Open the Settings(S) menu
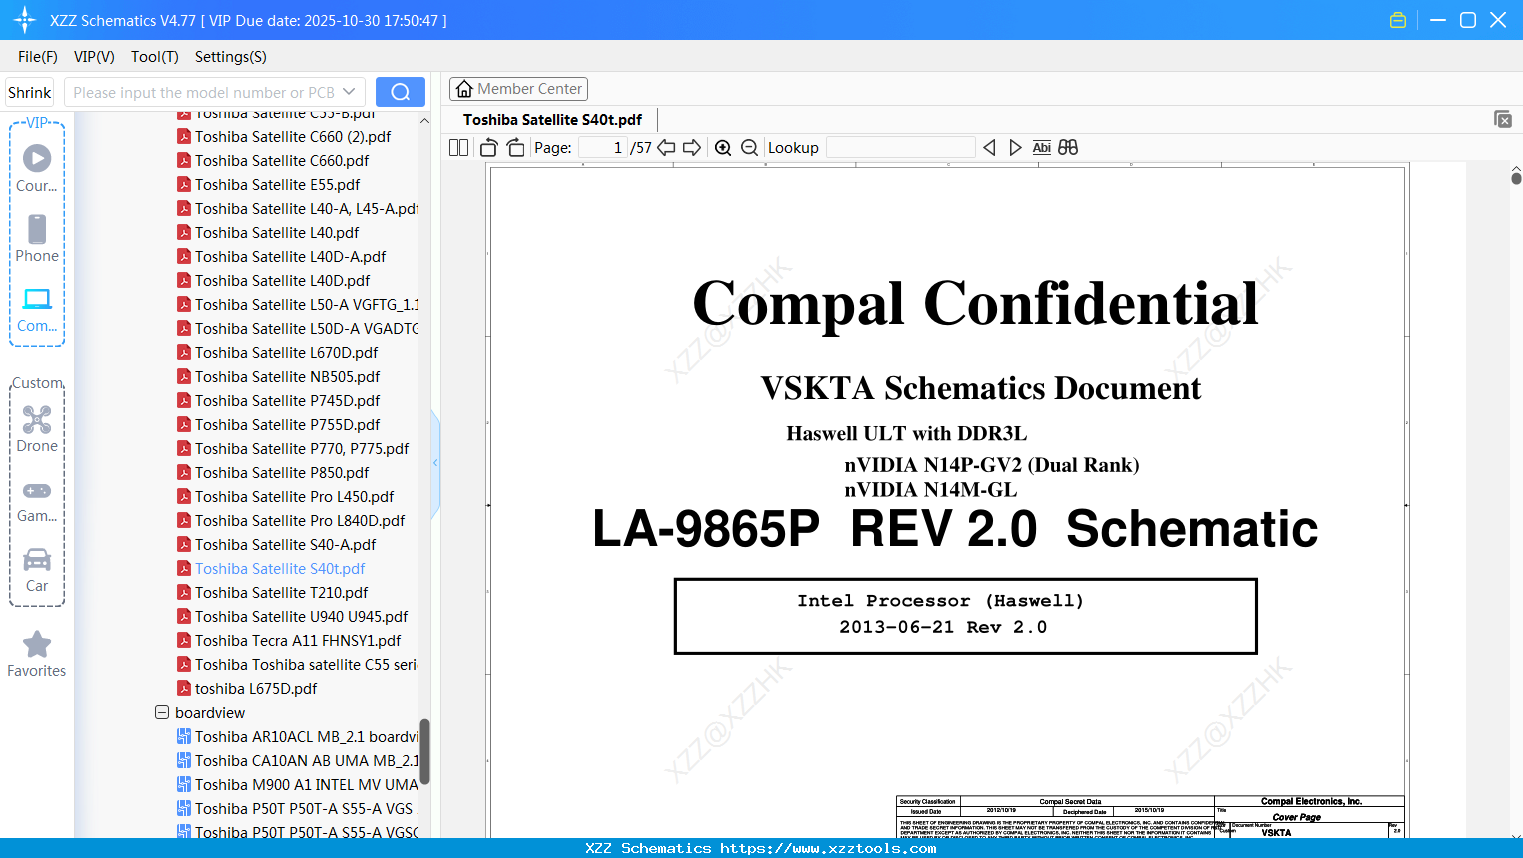Viewport: 1523px width, 858px height. coord(231,57)
